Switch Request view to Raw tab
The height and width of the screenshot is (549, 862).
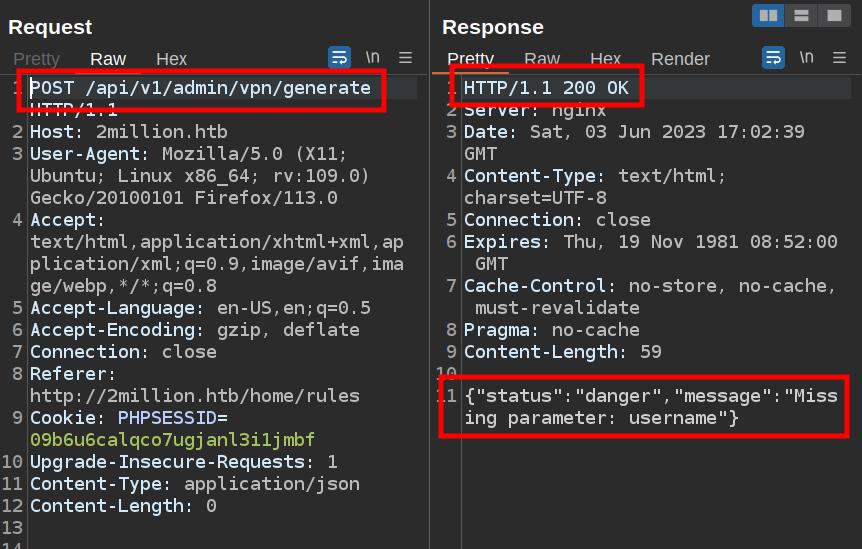pos(108,59)
